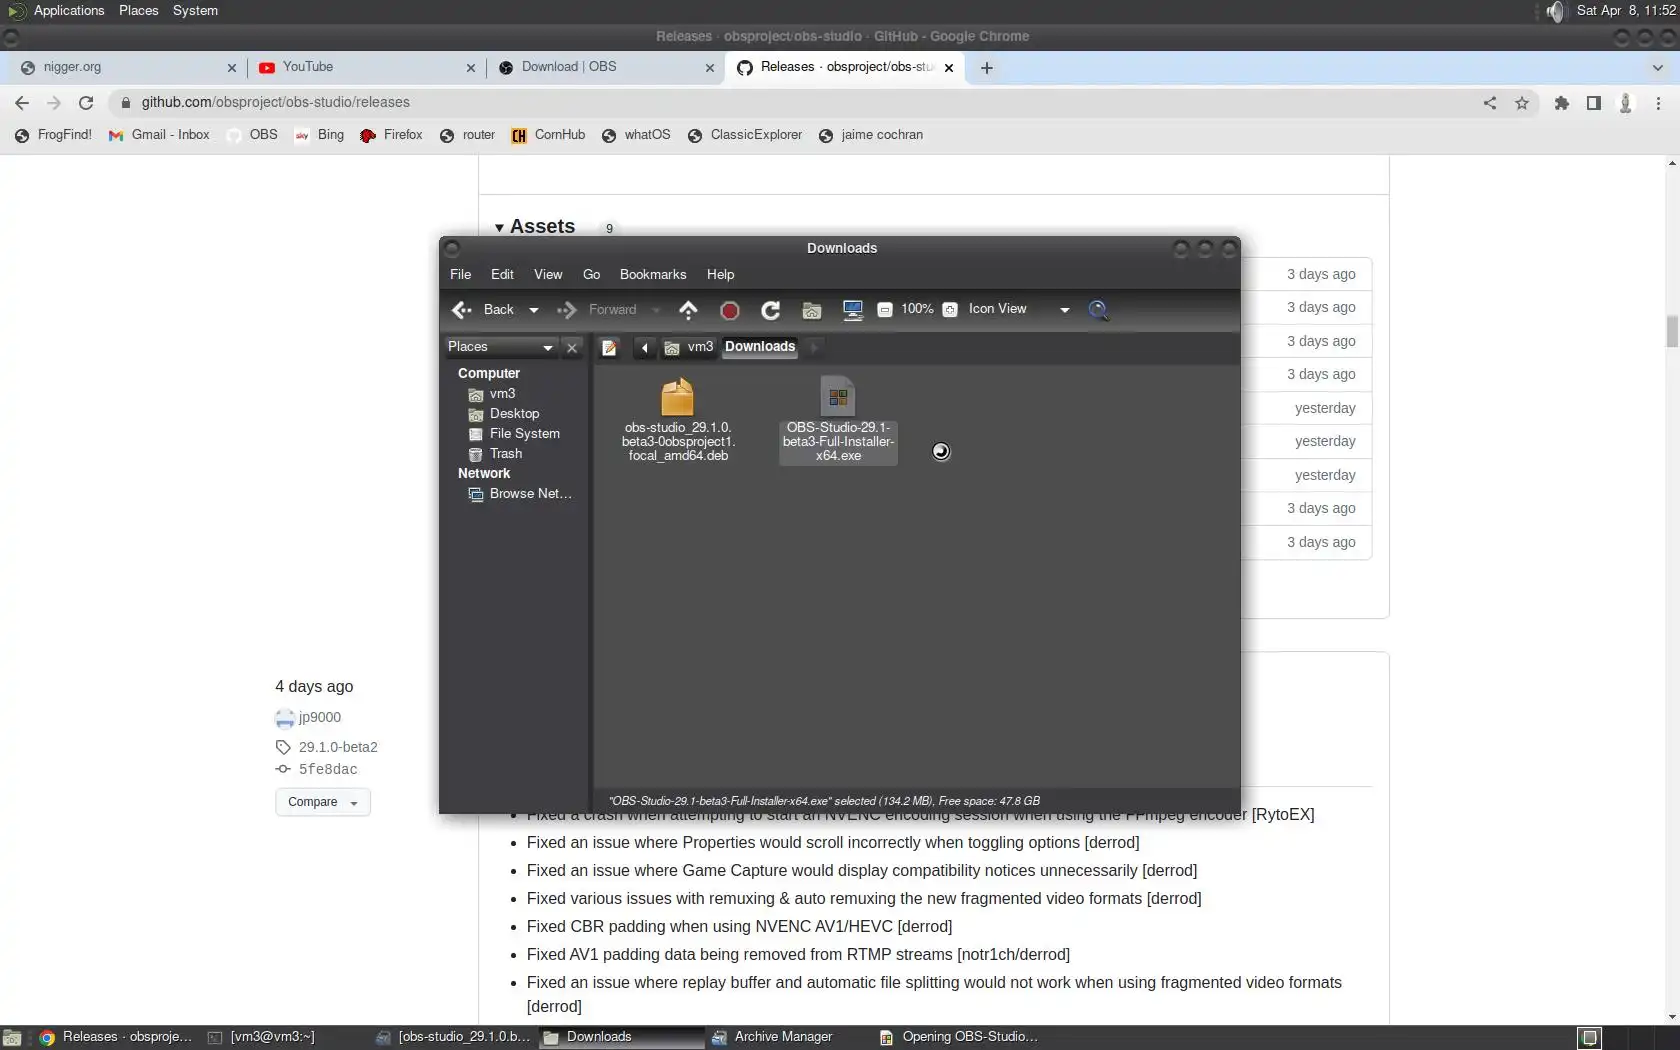The image size is (1680, 1050).
Task: Open the Chrome profile avatar menu
Action: click(1626, 102)
